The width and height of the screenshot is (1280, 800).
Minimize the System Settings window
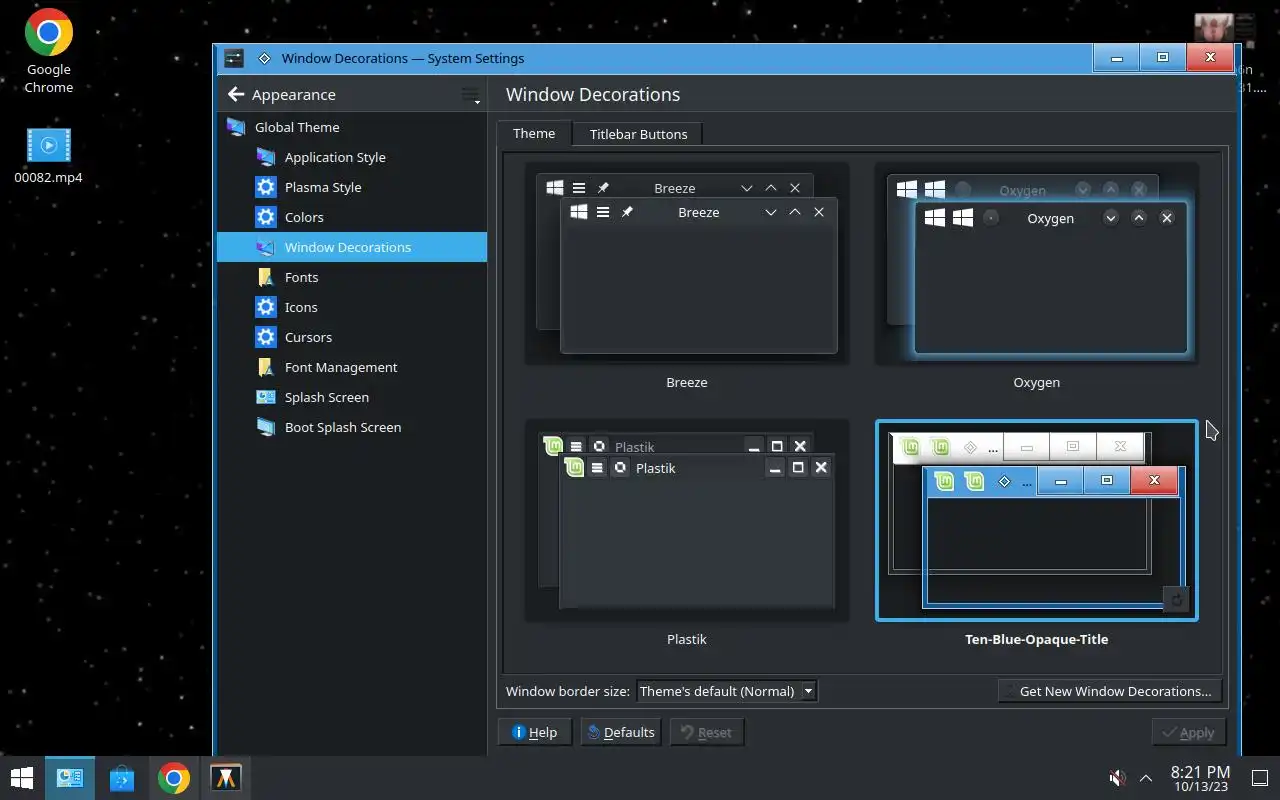pos(1116,58)
